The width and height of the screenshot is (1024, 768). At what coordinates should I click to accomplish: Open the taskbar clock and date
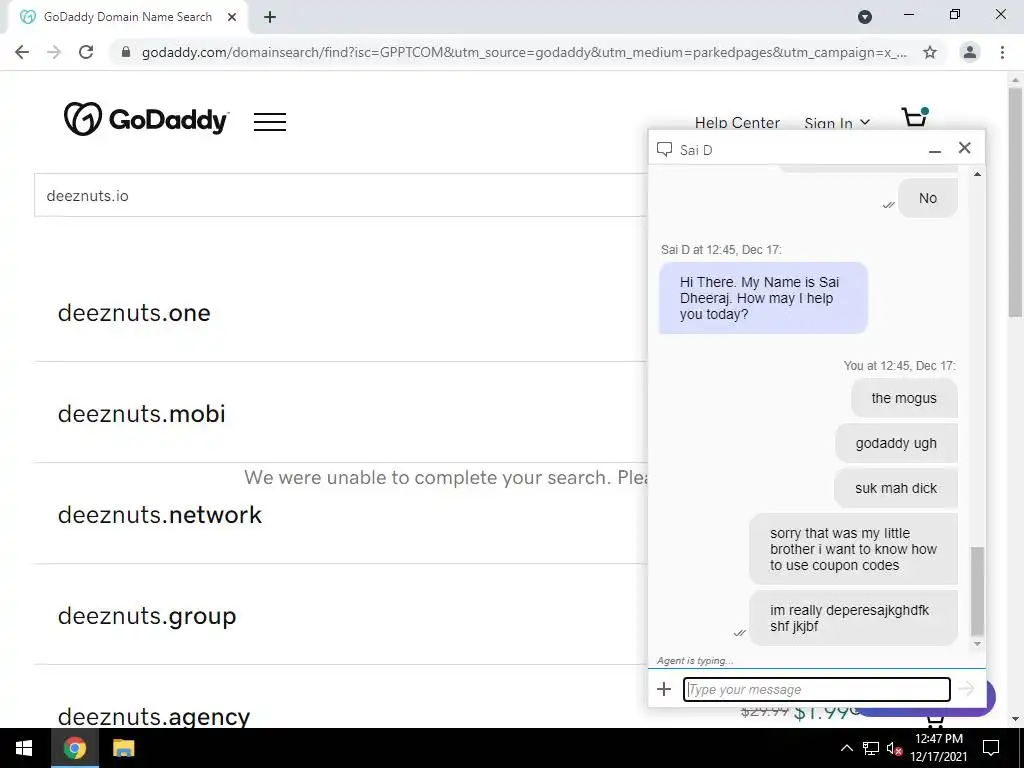(x=938, y=748)
